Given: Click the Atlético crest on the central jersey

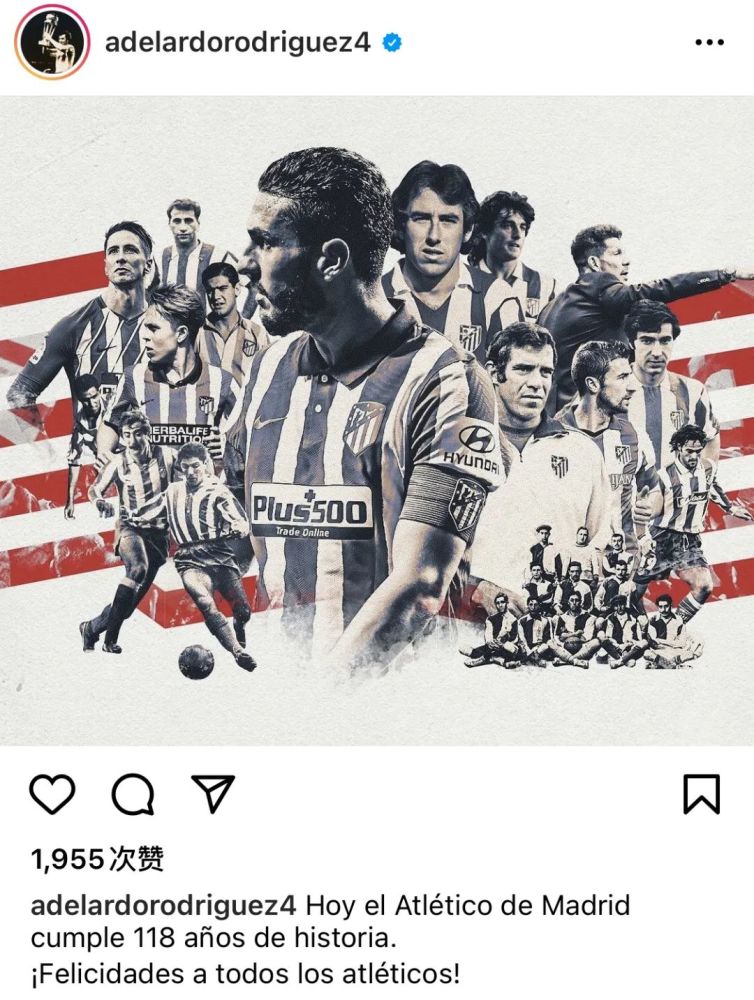Looking at the screenshot, I should (x=364, y=426).
